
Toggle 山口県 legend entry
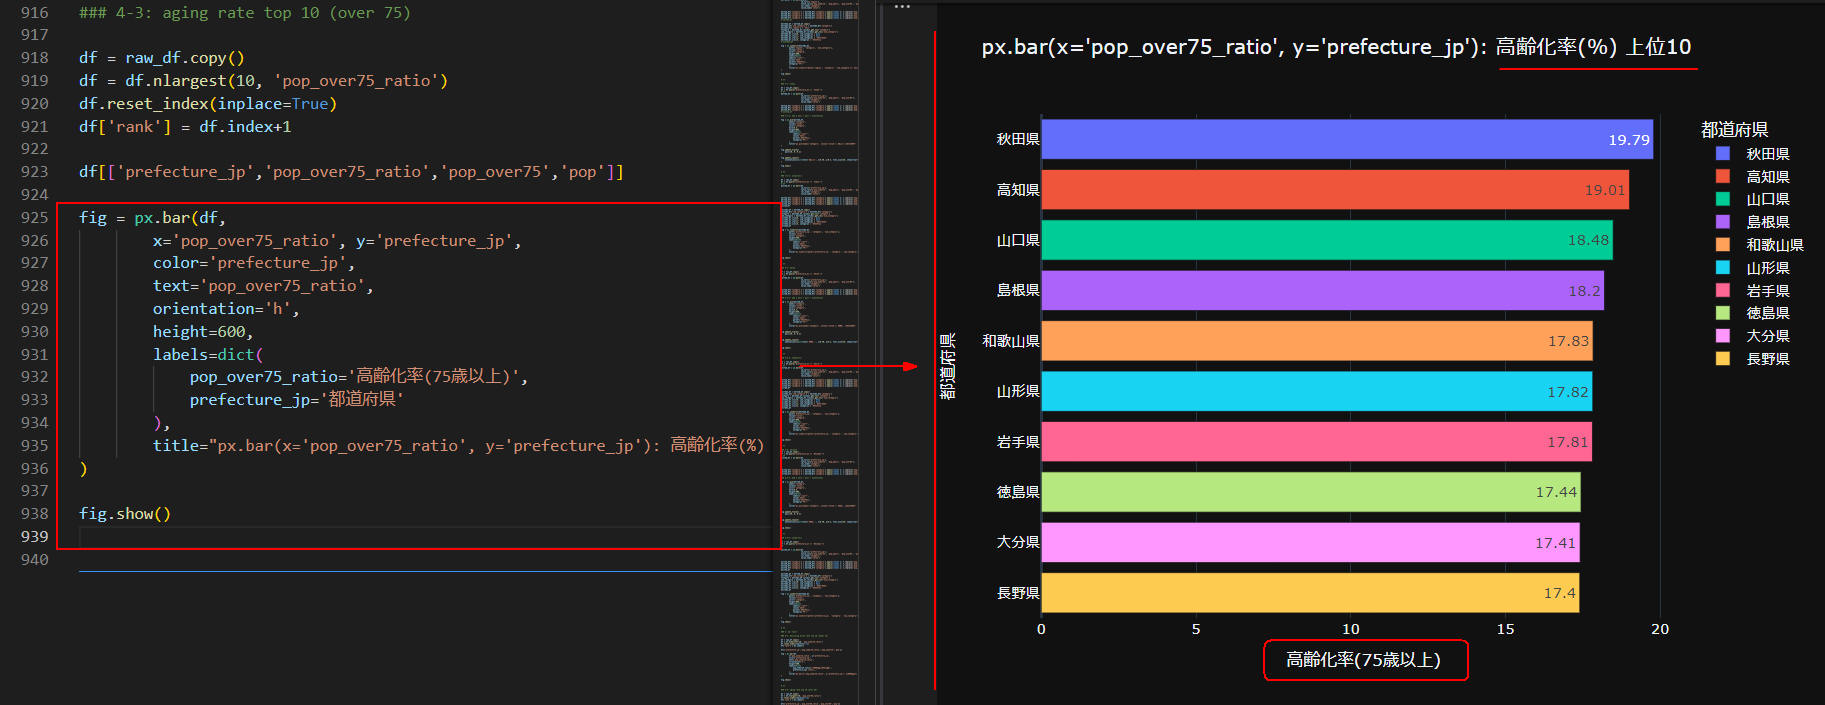point(1752,199)
